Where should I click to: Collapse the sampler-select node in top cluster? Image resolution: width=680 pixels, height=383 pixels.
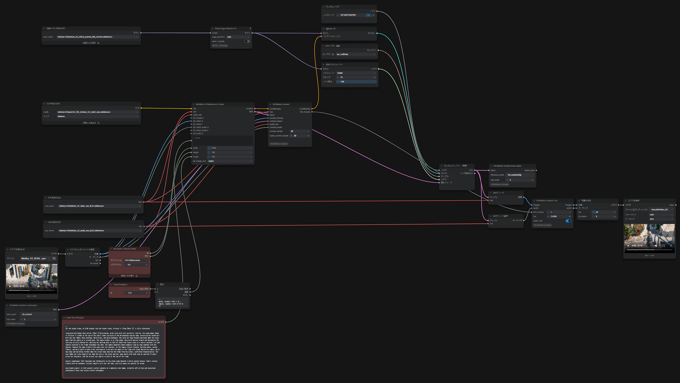(324, 46)
